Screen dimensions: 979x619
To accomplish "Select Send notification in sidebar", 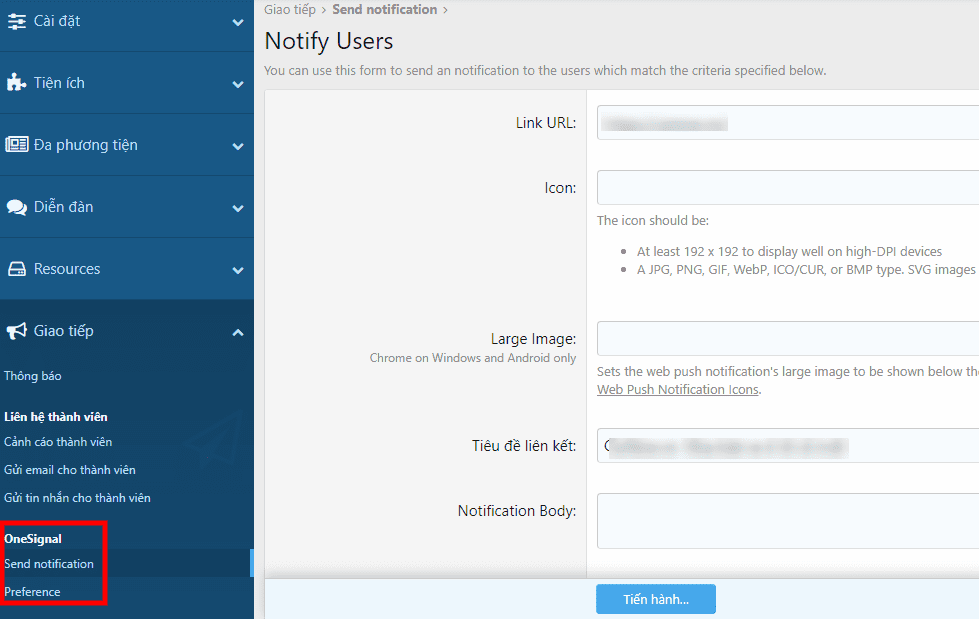I will click(x=49, y=563).
